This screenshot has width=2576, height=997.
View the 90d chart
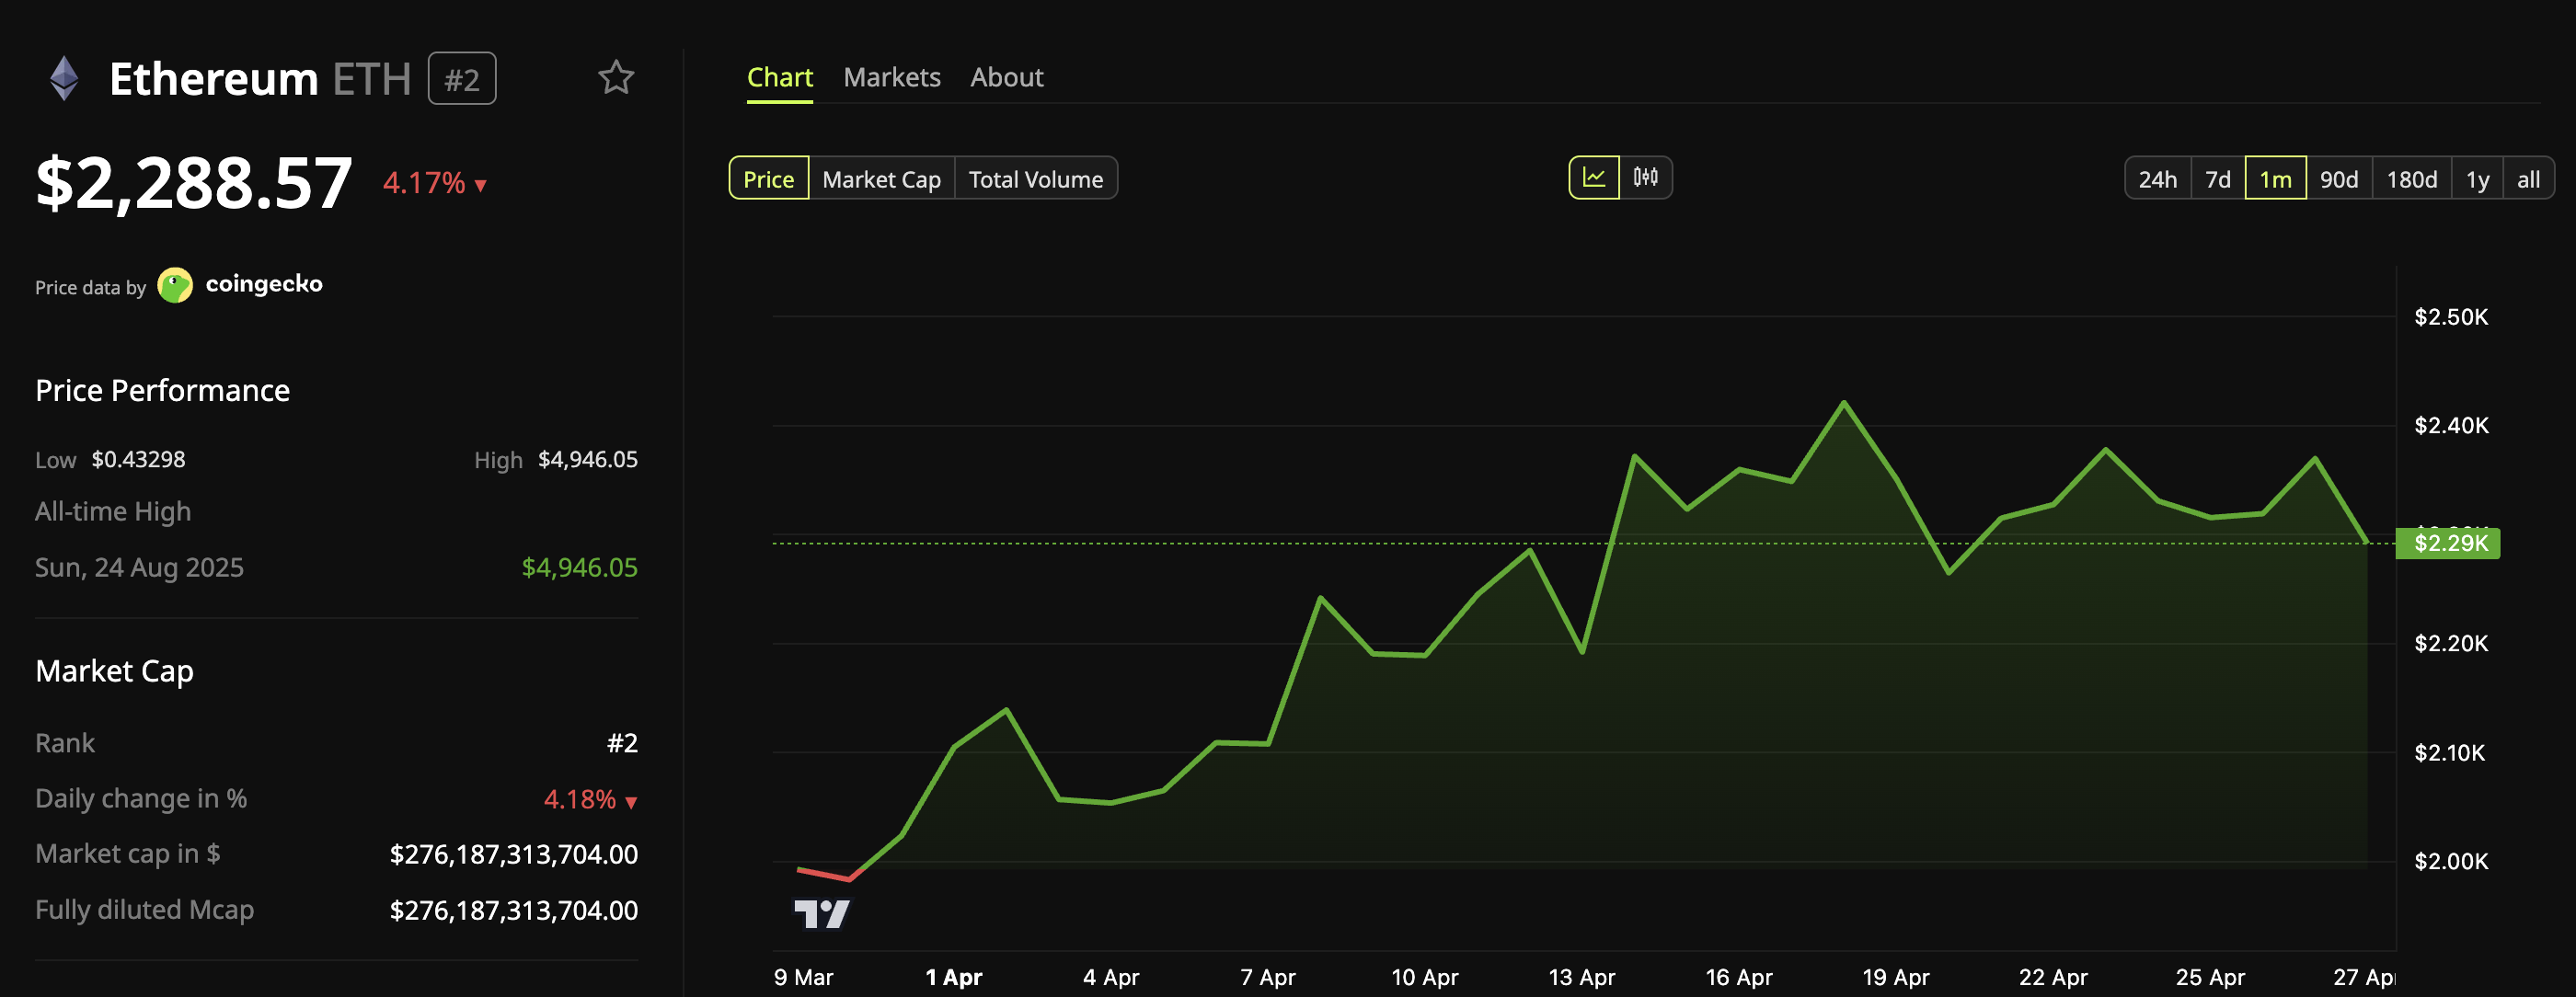[x=2340, y=178]
